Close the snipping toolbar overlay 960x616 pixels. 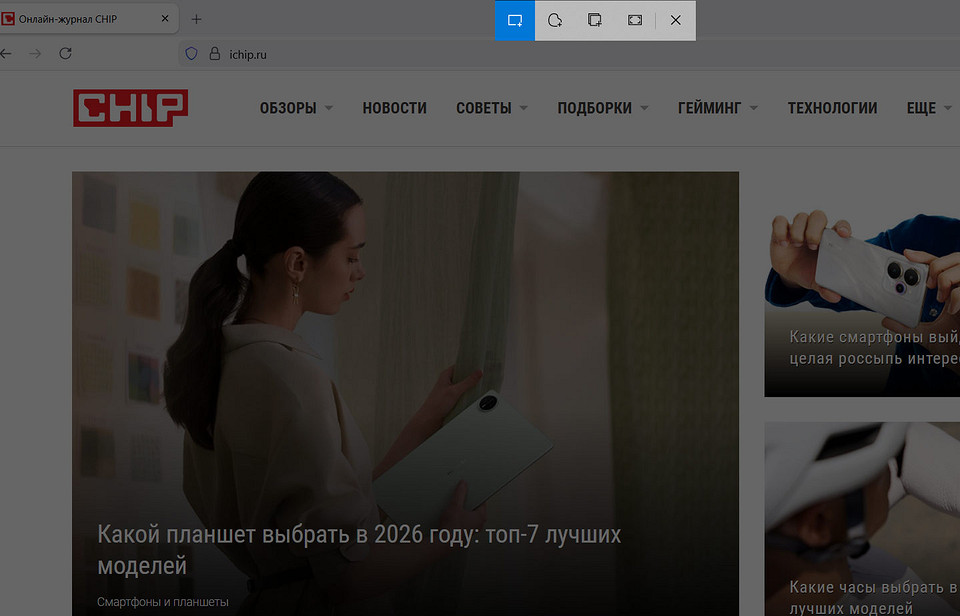point(676,20)
